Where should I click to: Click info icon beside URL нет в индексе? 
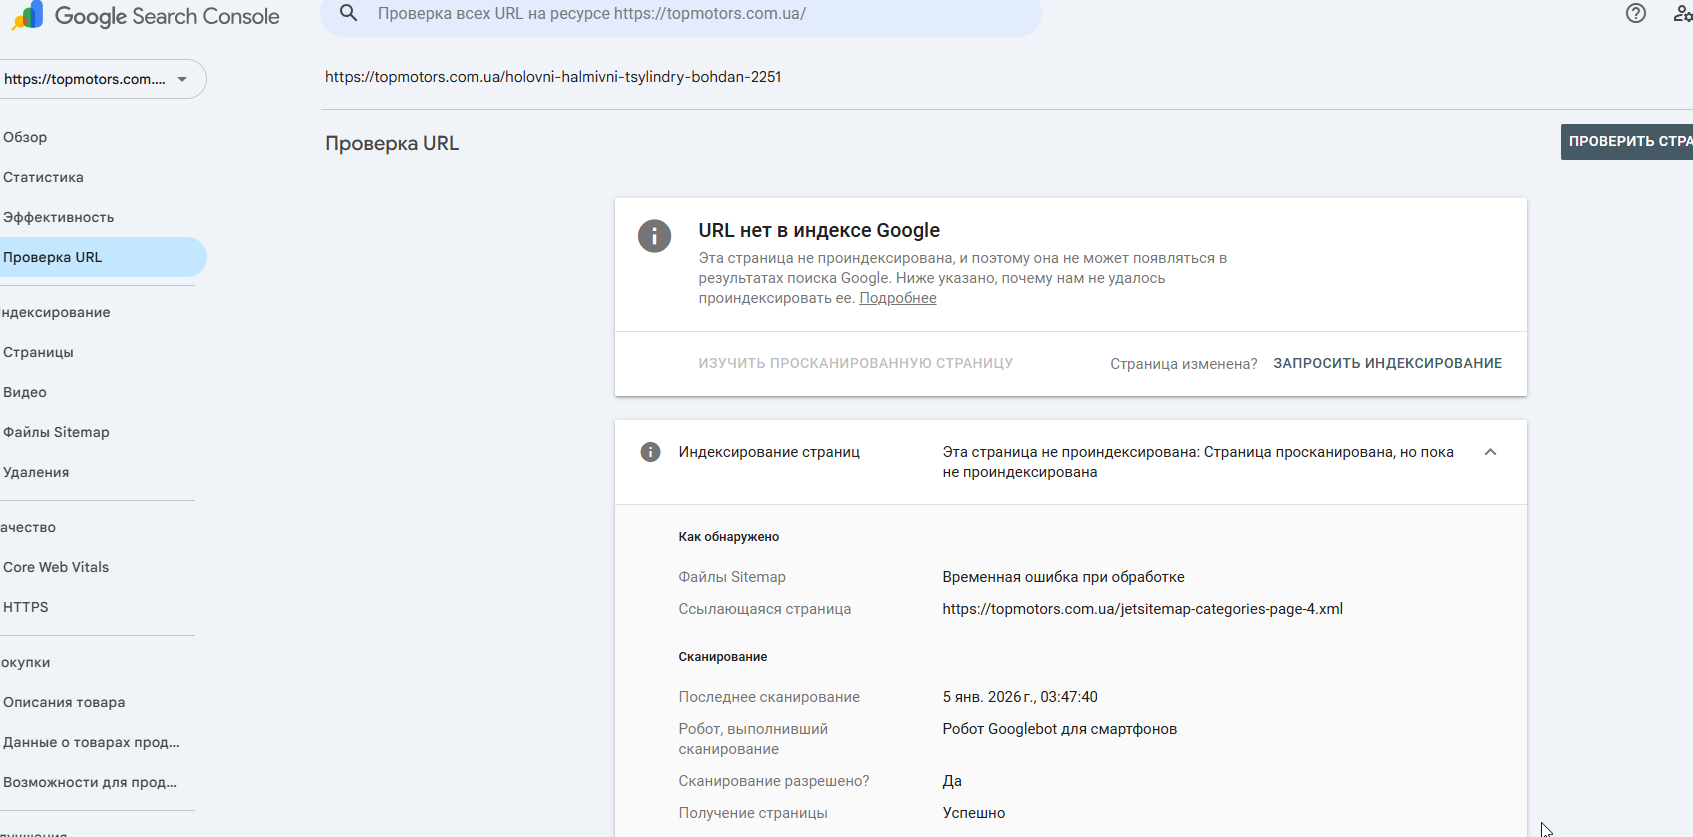655,236
